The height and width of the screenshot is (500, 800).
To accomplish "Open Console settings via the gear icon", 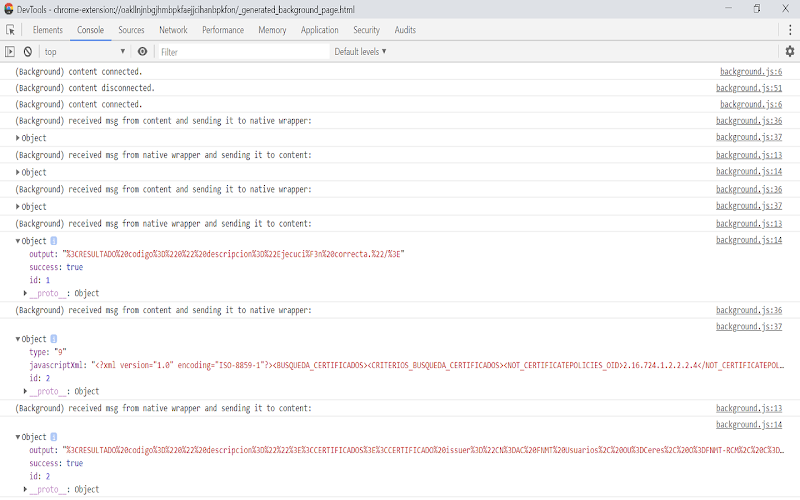I will [790, 52].
